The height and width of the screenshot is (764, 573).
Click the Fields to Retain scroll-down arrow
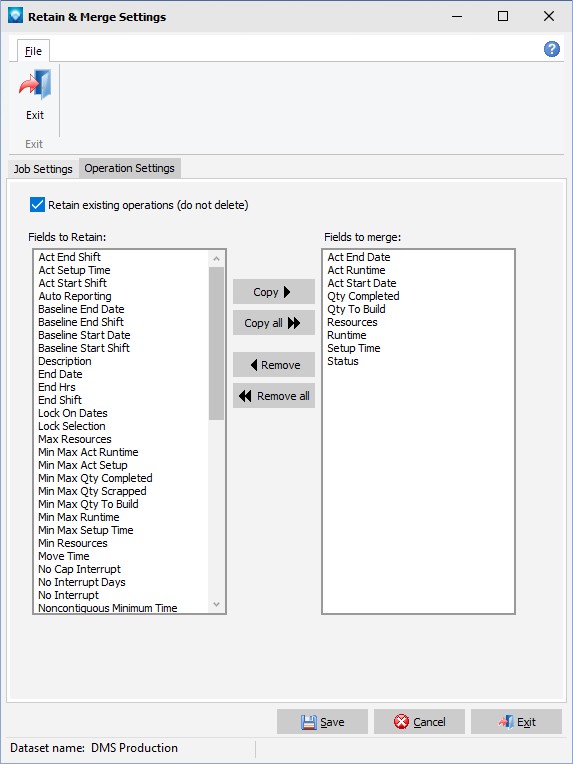[x=216, y=605]
